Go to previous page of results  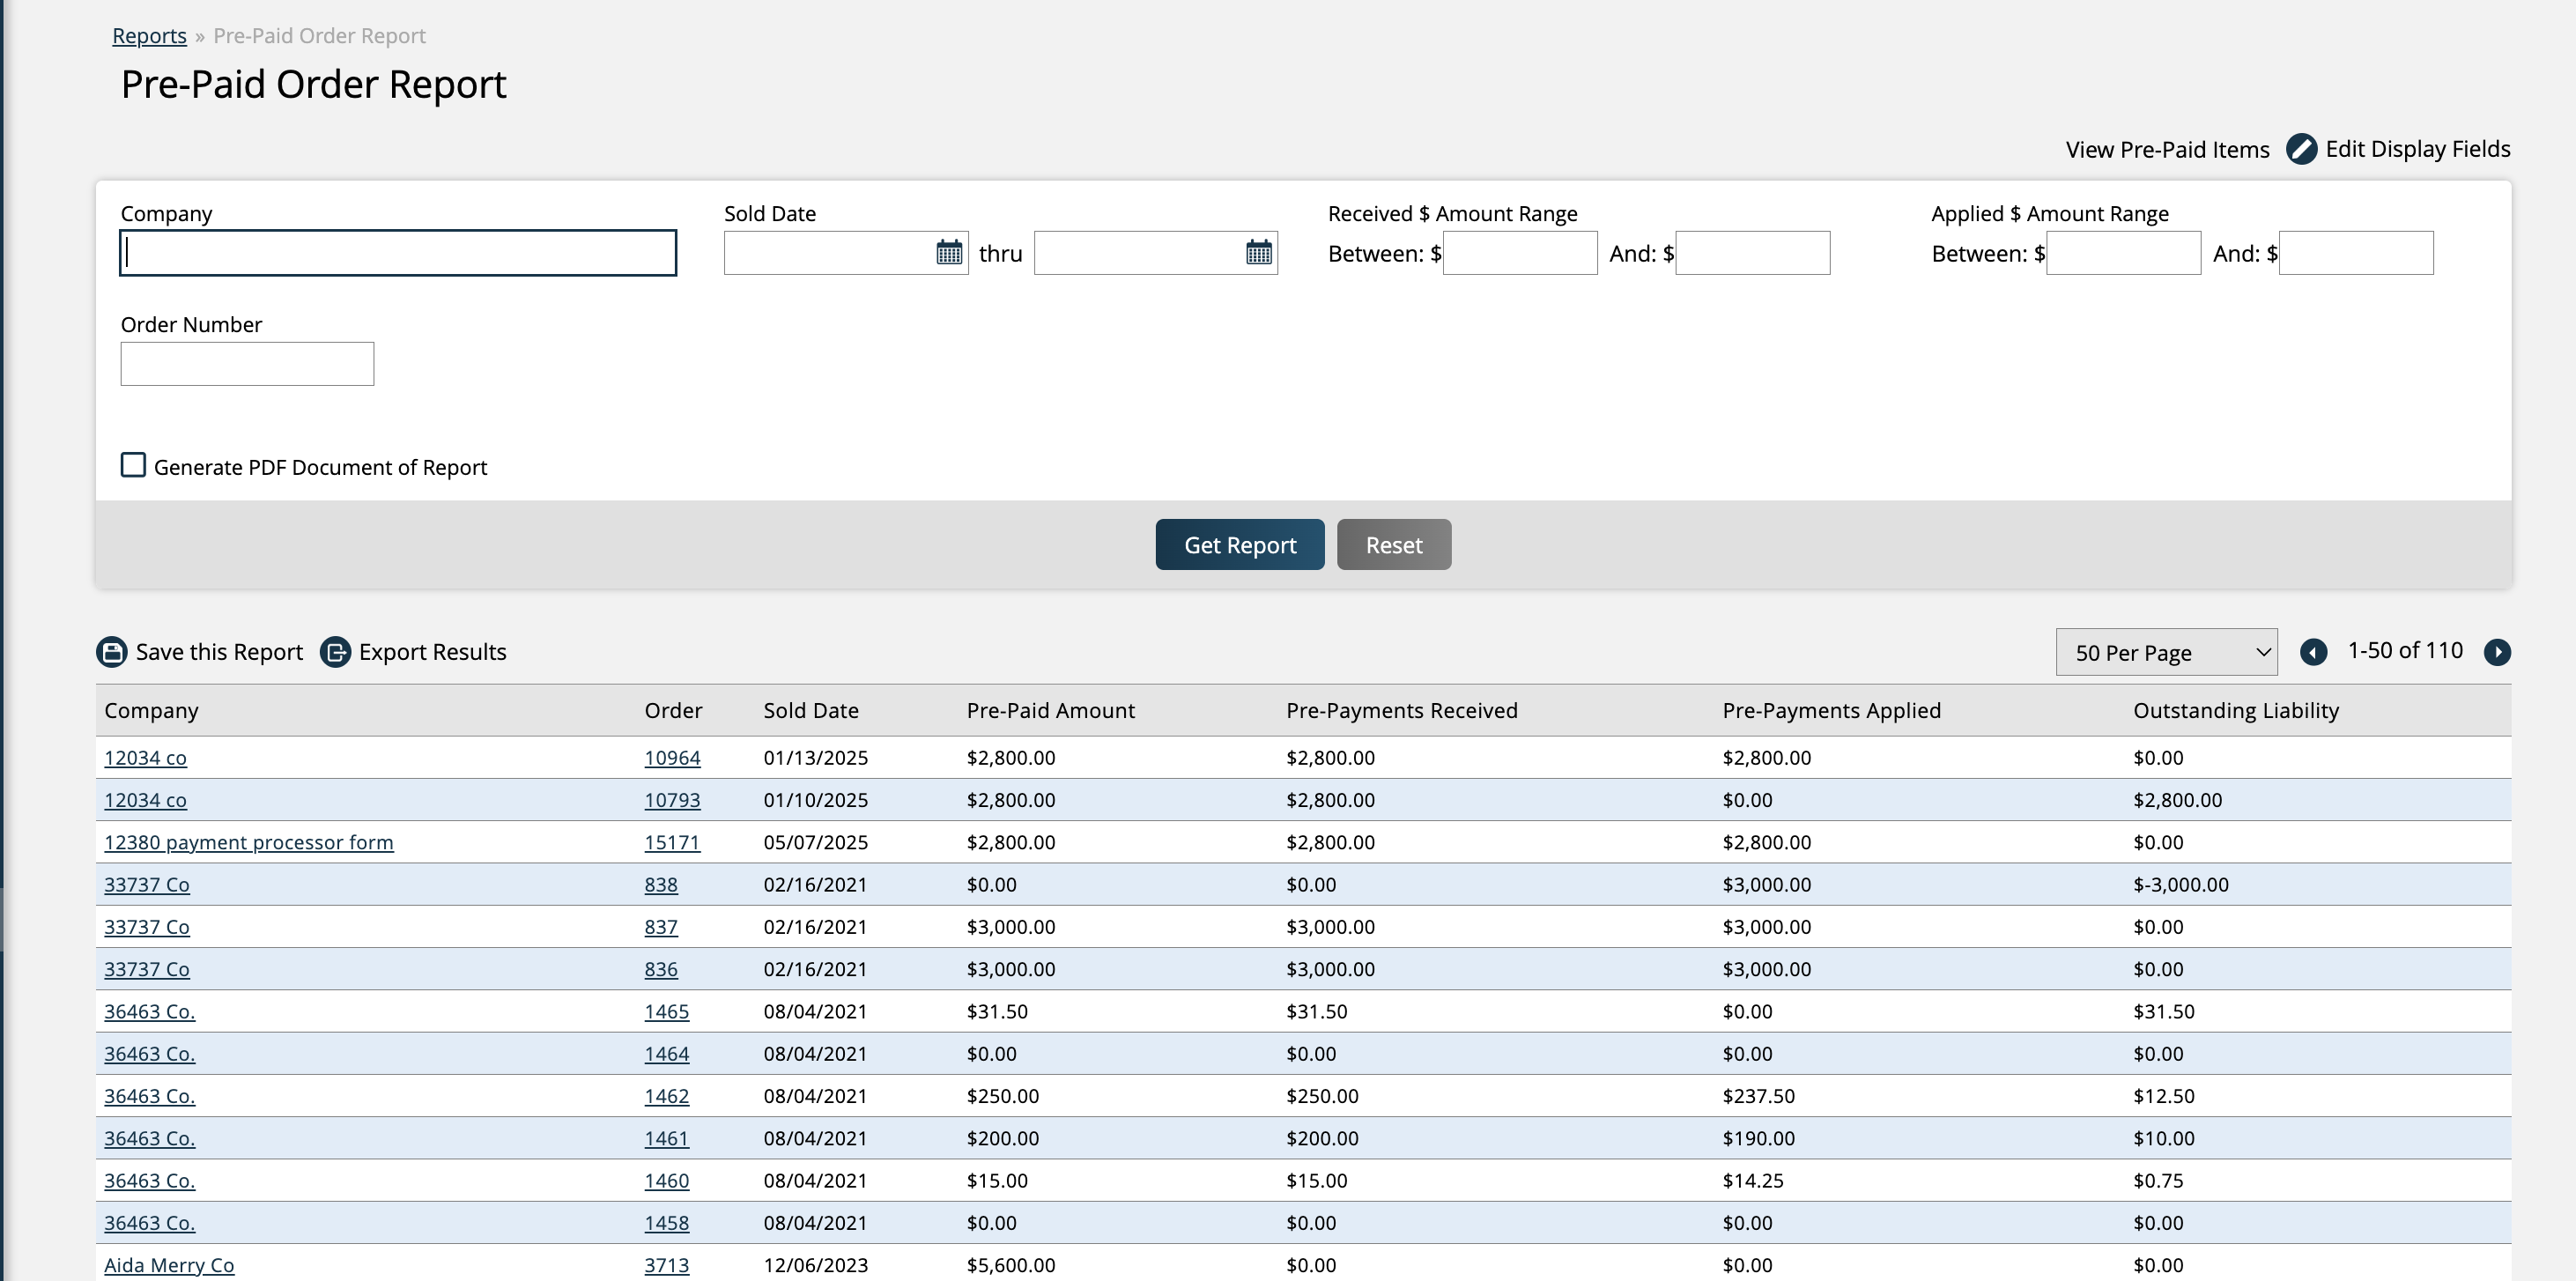(x=2312, y=652)
